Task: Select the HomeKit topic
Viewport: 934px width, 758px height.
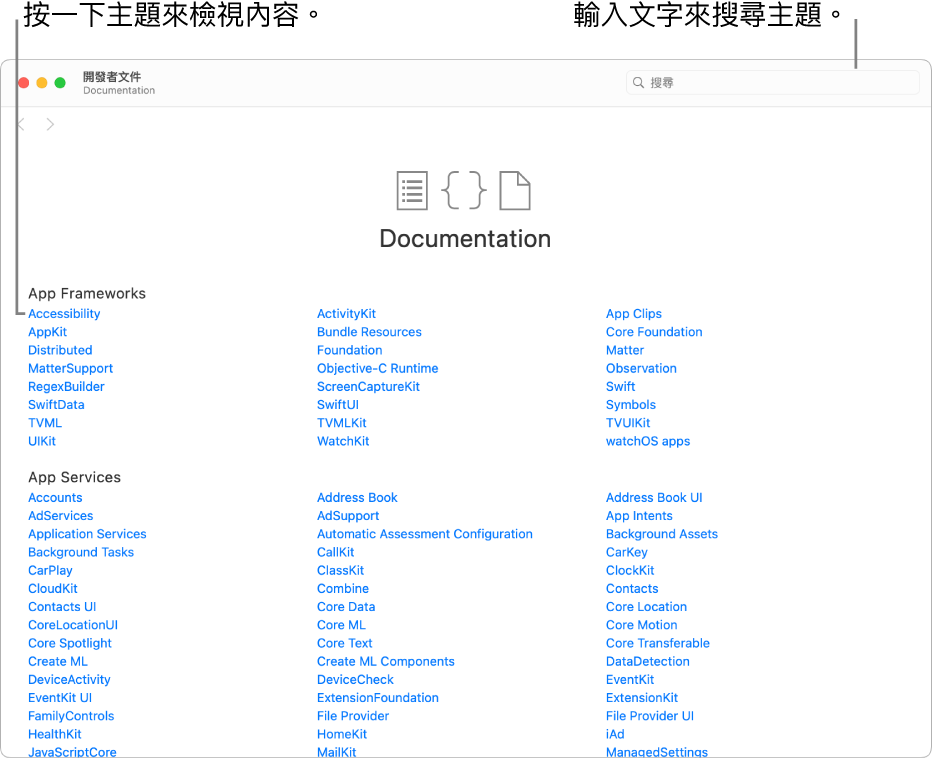Action: 342,734
